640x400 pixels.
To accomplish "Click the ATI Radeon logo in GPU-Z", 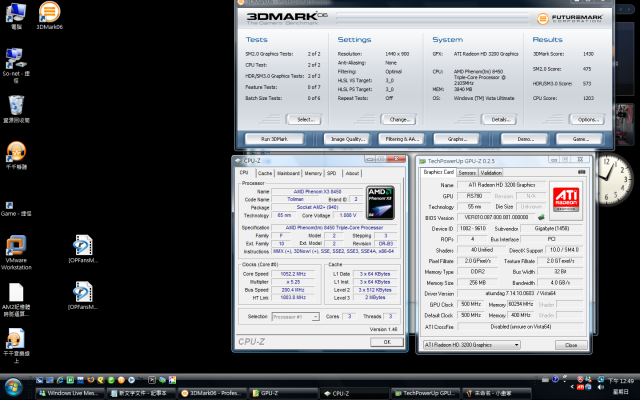I will (566, 199).
